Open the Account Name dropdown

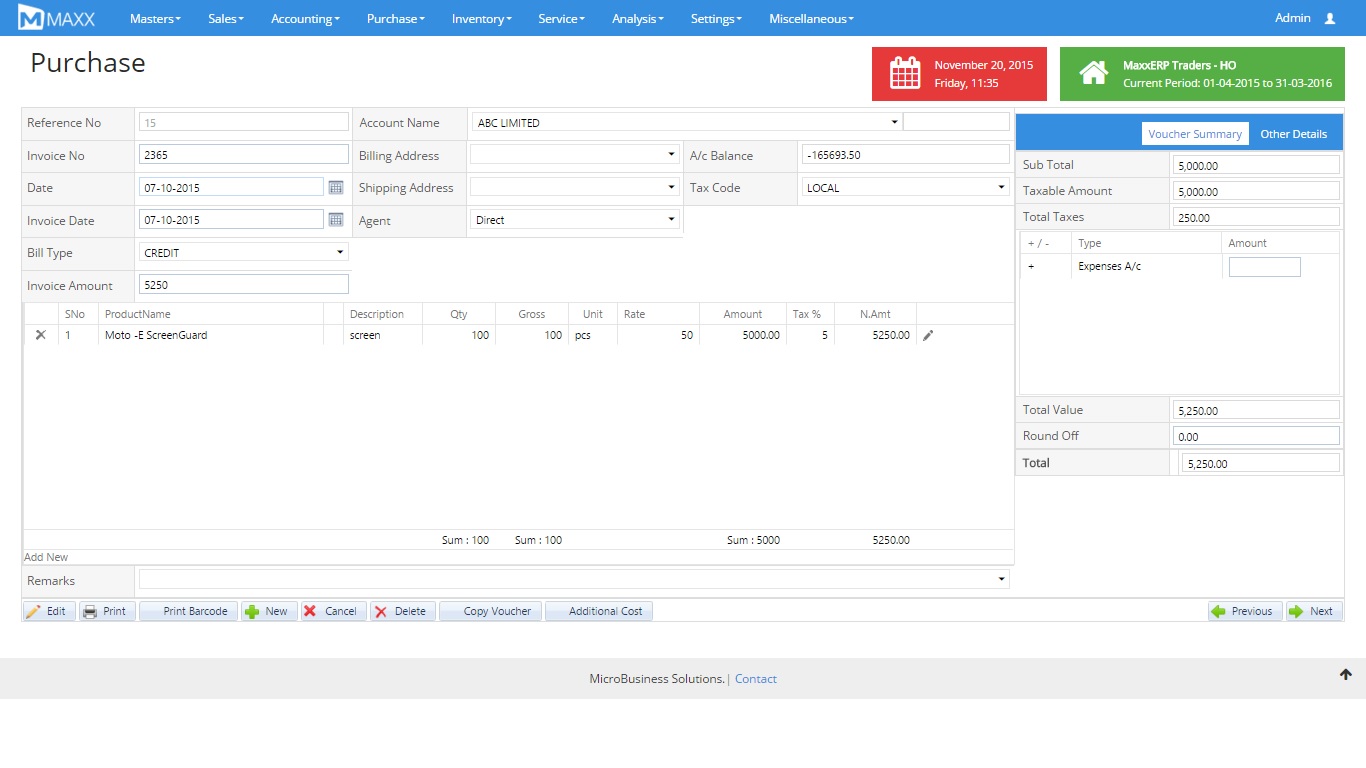click(686, 122)
